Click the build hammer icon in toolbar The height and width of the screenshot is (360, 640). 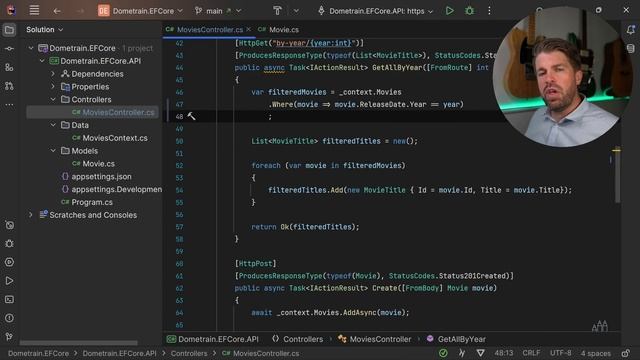coord(277,11)
